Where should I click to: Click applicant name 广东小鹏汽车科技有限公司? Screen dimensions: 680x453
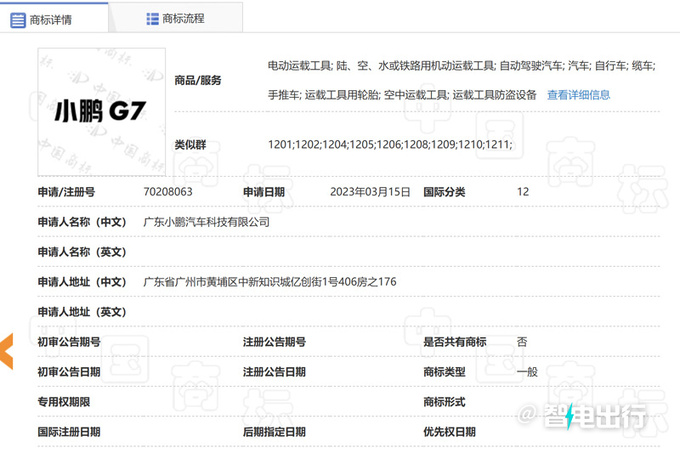207,221
